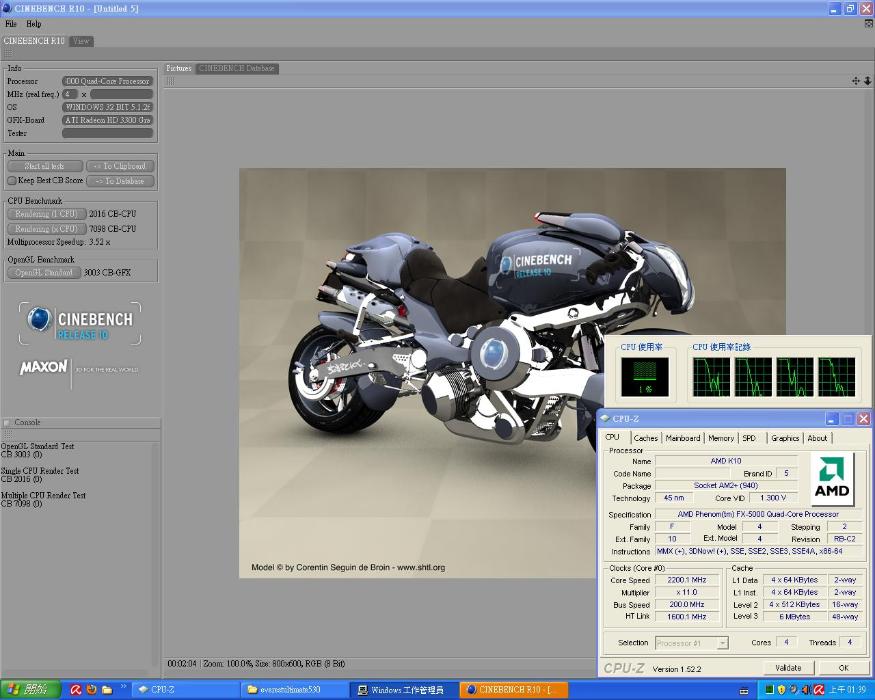
Task: Open the File menu
Action: click(x=11, y=24)
